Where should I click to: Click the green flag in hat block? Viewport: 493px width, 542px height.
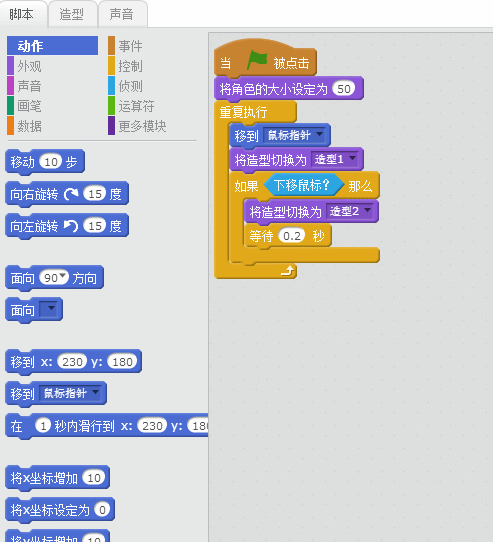pos(257,59)
